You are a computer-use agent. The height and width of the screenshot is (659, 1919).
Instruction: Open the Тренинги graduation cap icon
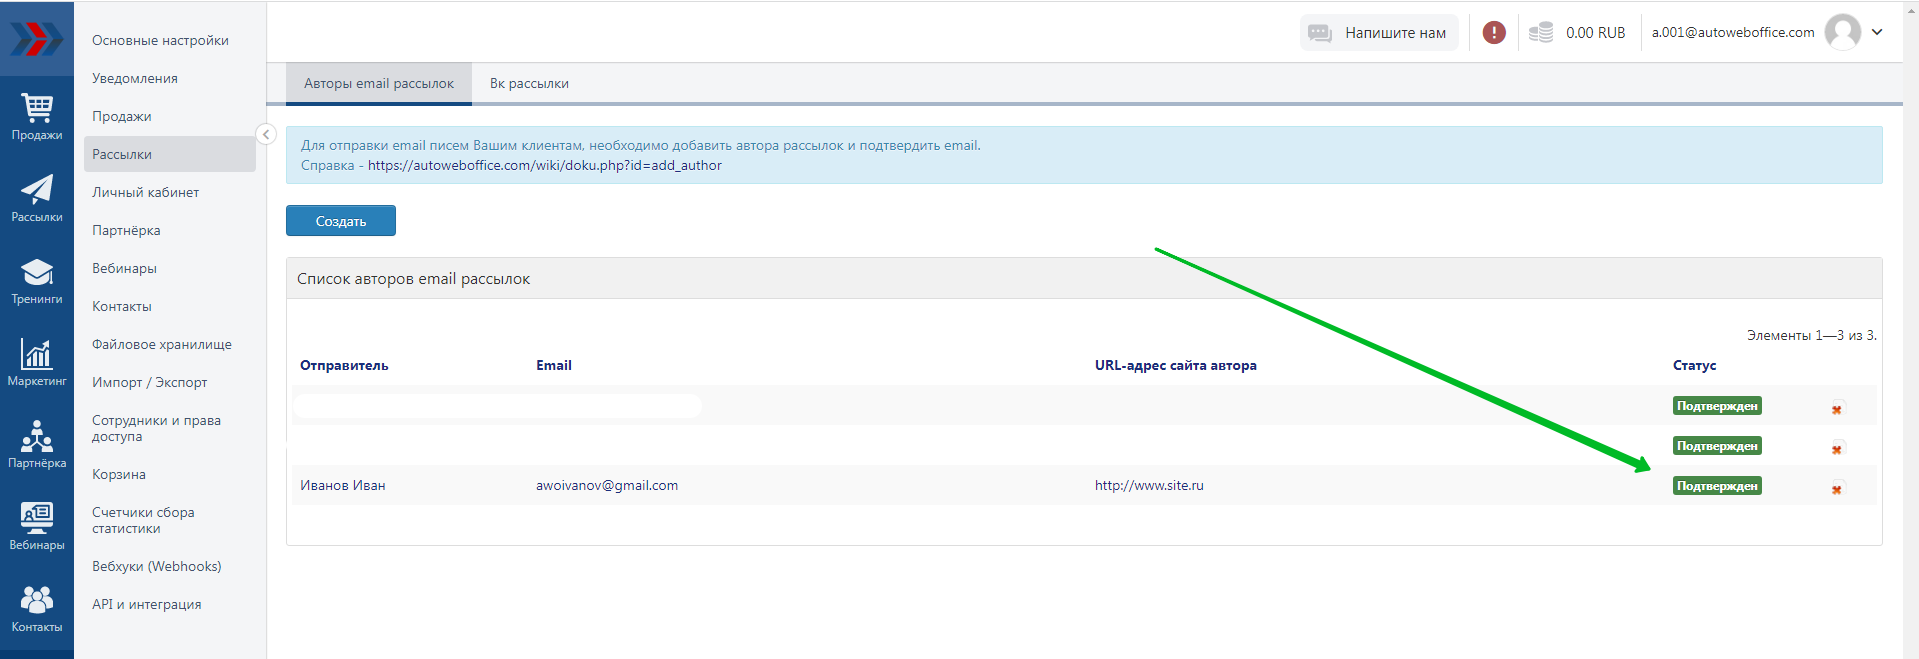click(x=37, y=281)
